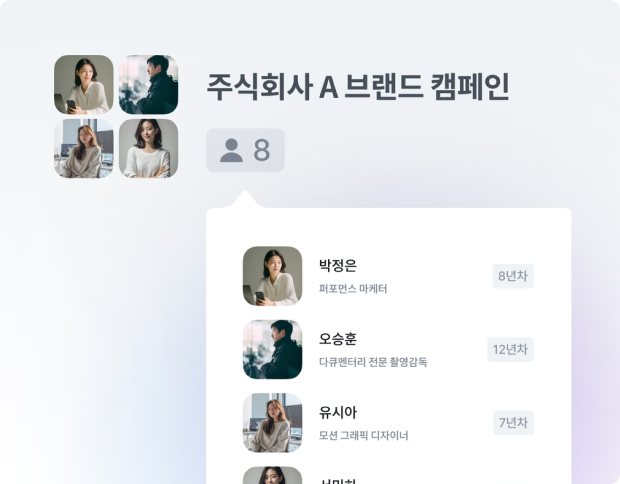Click the 다큐멘터리 전문 촬영감독 role text
The width and height of the screenshot is (620, 484).
pyautogui.click(x=373, y=362)
